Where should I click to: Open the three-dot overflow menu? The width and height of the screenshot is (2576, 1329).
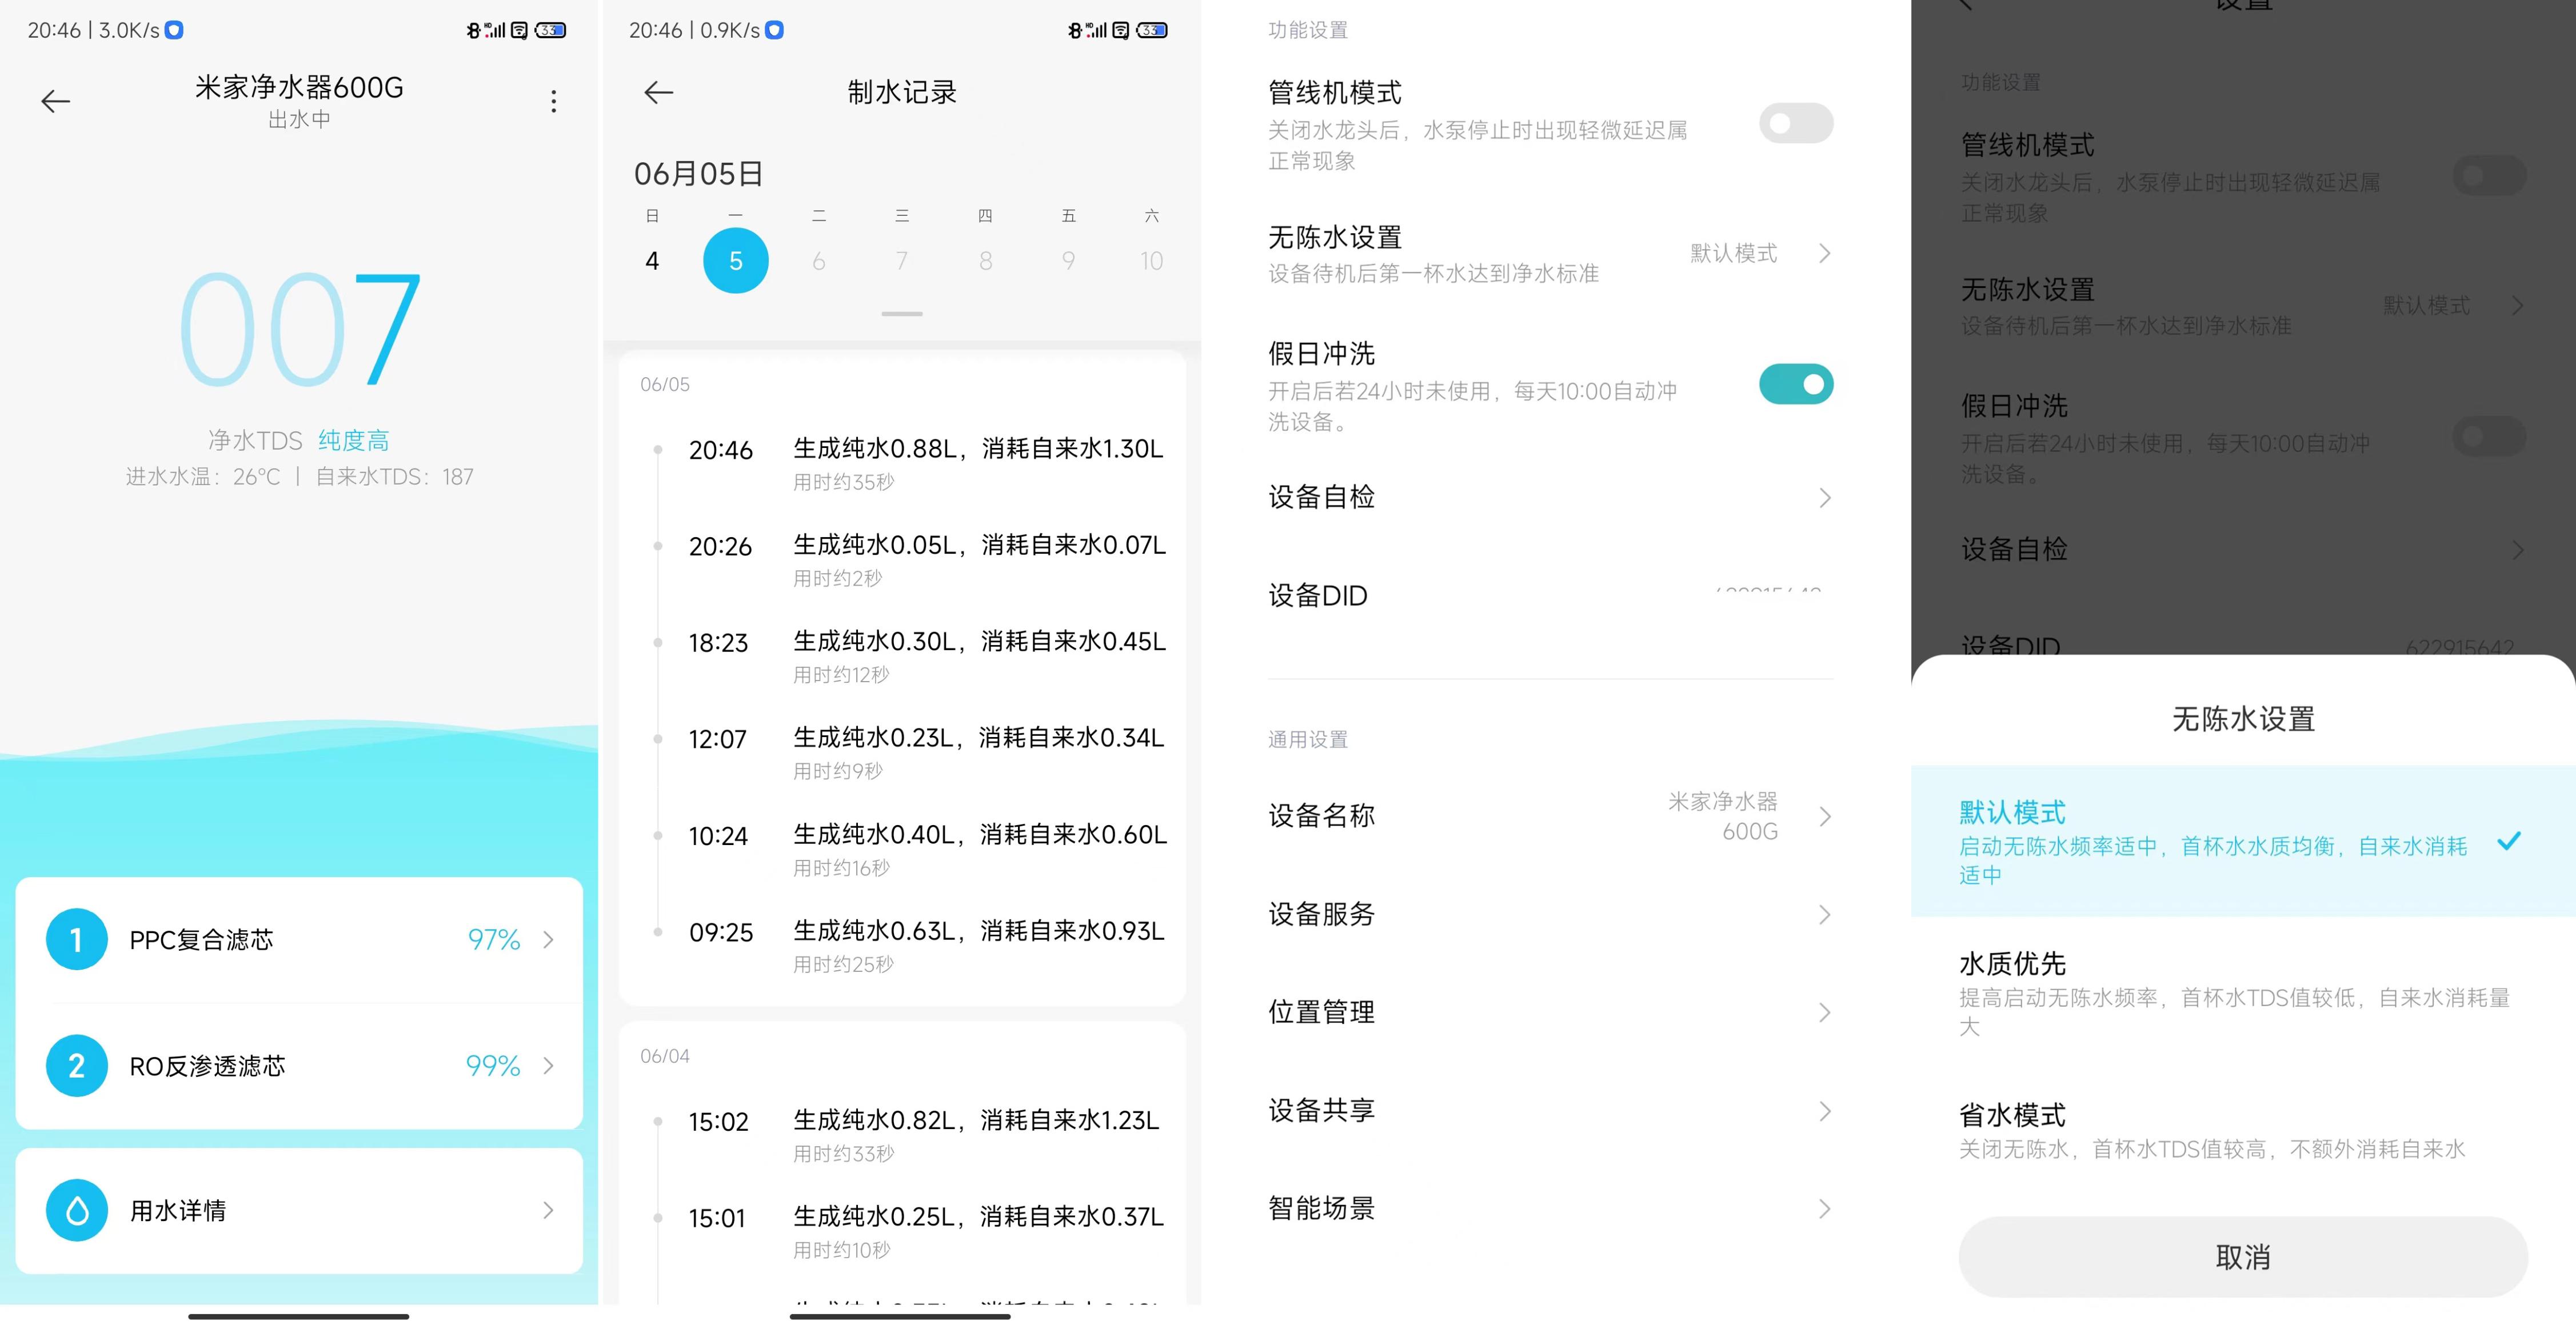click(x=553, y=101)
